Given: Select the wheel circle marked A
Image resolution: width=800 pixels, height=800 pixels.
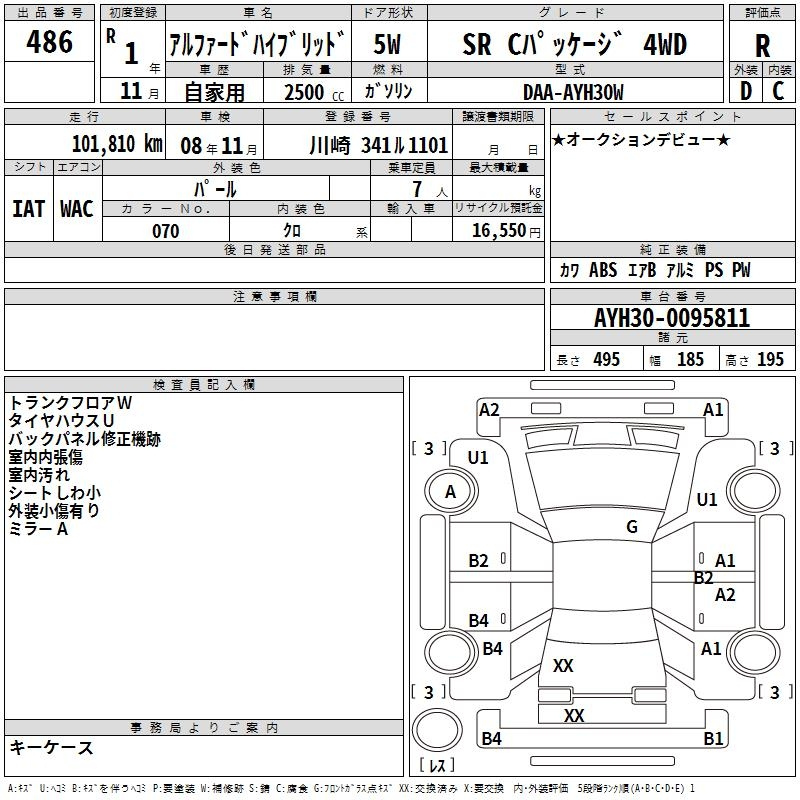Looking at the screenshot, I should [x=450, y=491].
